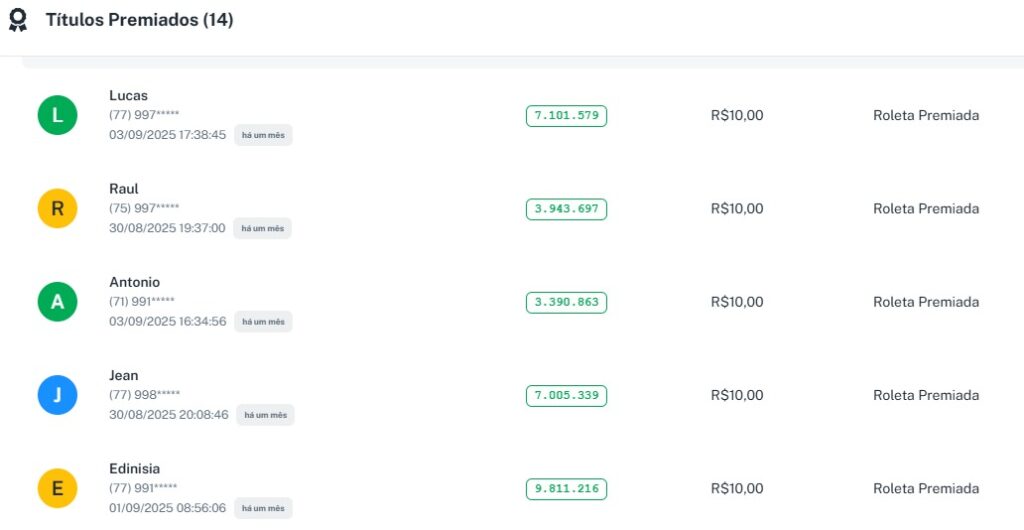Open the winner name Lucas
This screenshot has width=1024, height=530.
point(128,96)
